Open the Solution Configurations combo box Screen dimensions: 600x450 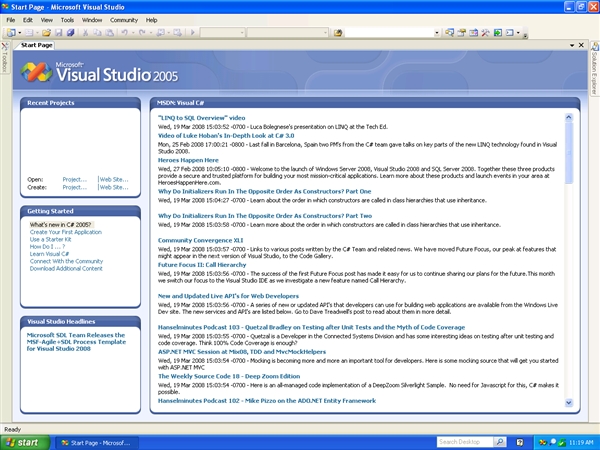(222, 33)
